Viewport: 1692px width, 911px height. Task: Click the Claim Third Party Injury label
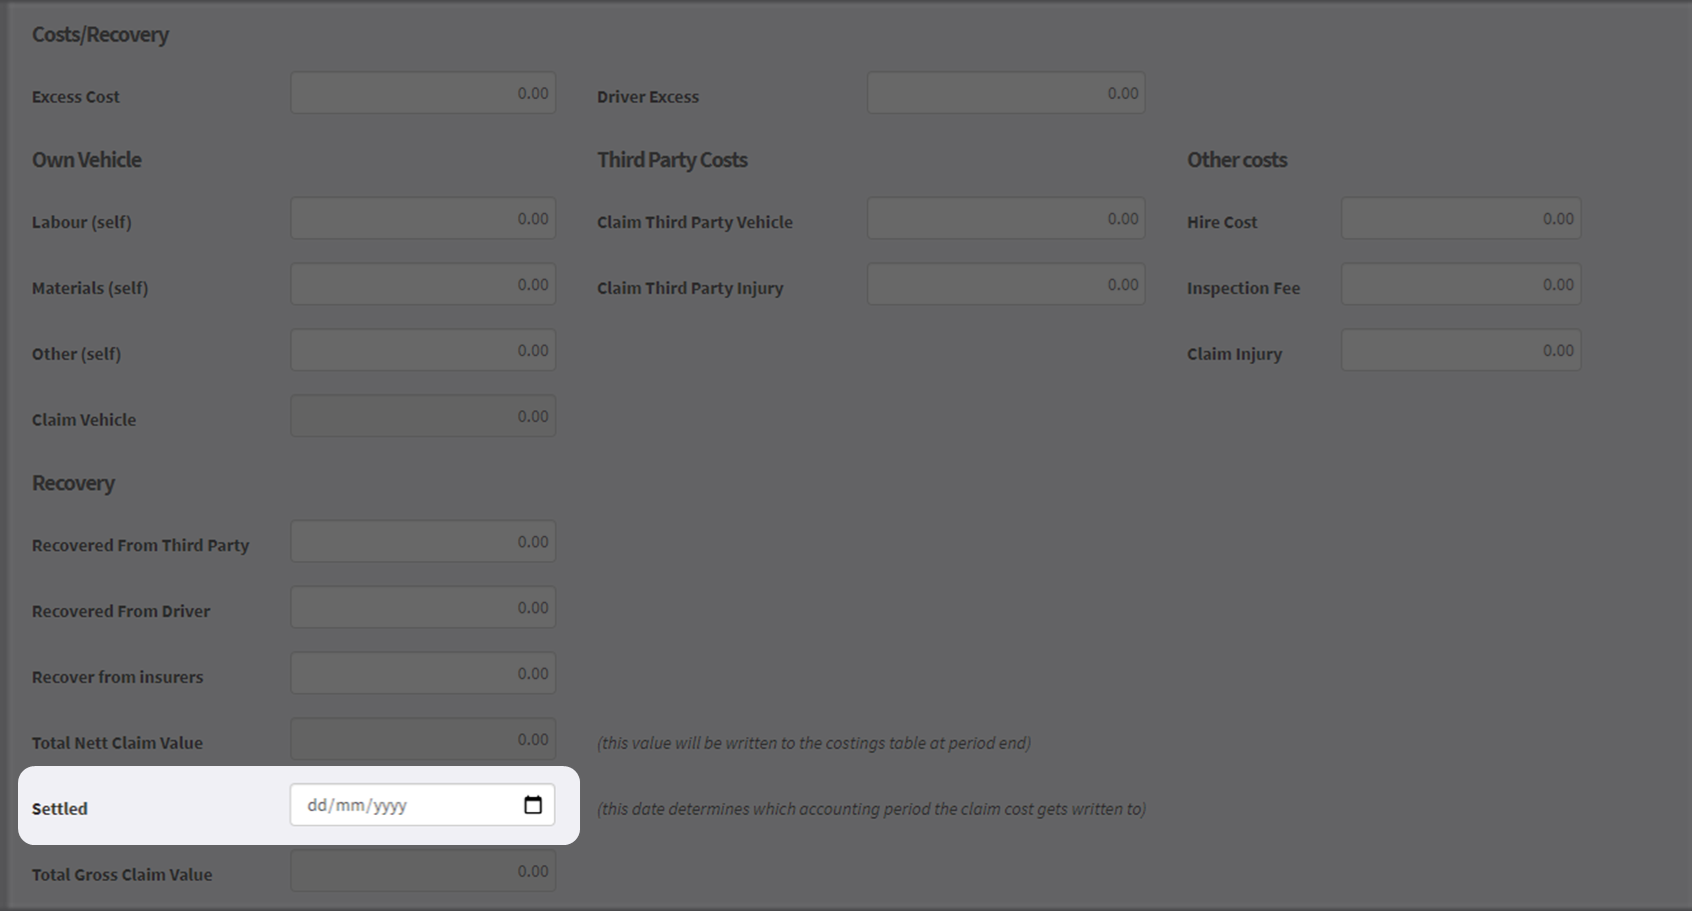690,288
